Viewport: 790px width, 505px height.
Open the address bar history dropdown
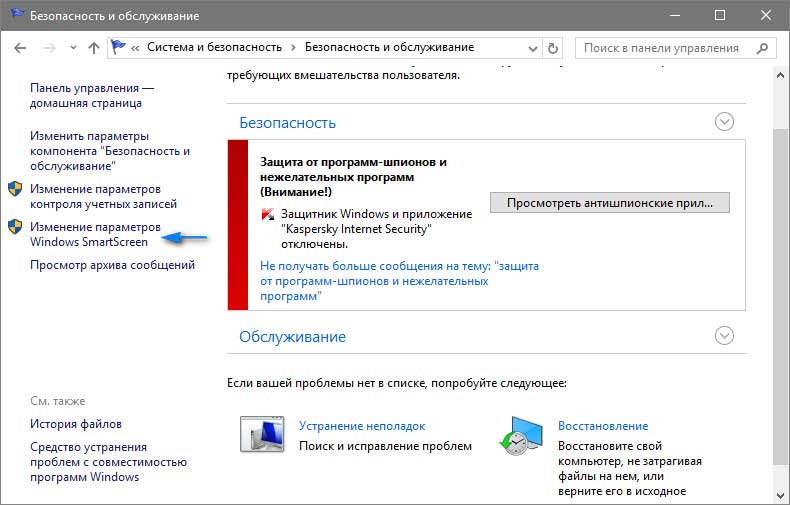pyautogui.click(x=533, y=47)
